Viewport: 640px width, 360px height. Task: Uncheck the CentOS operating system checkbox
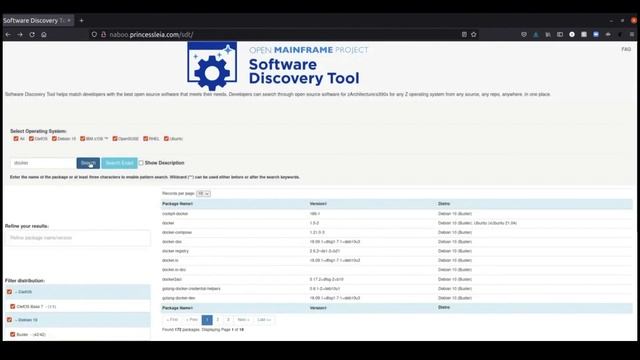[31, 139]
